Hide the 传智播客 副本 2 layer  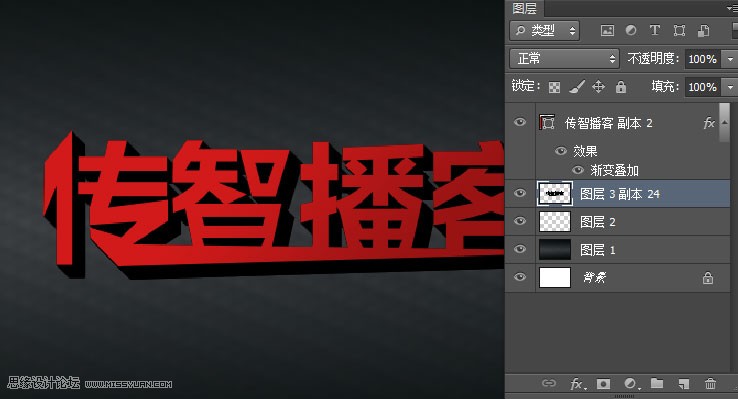click(520, 122)
